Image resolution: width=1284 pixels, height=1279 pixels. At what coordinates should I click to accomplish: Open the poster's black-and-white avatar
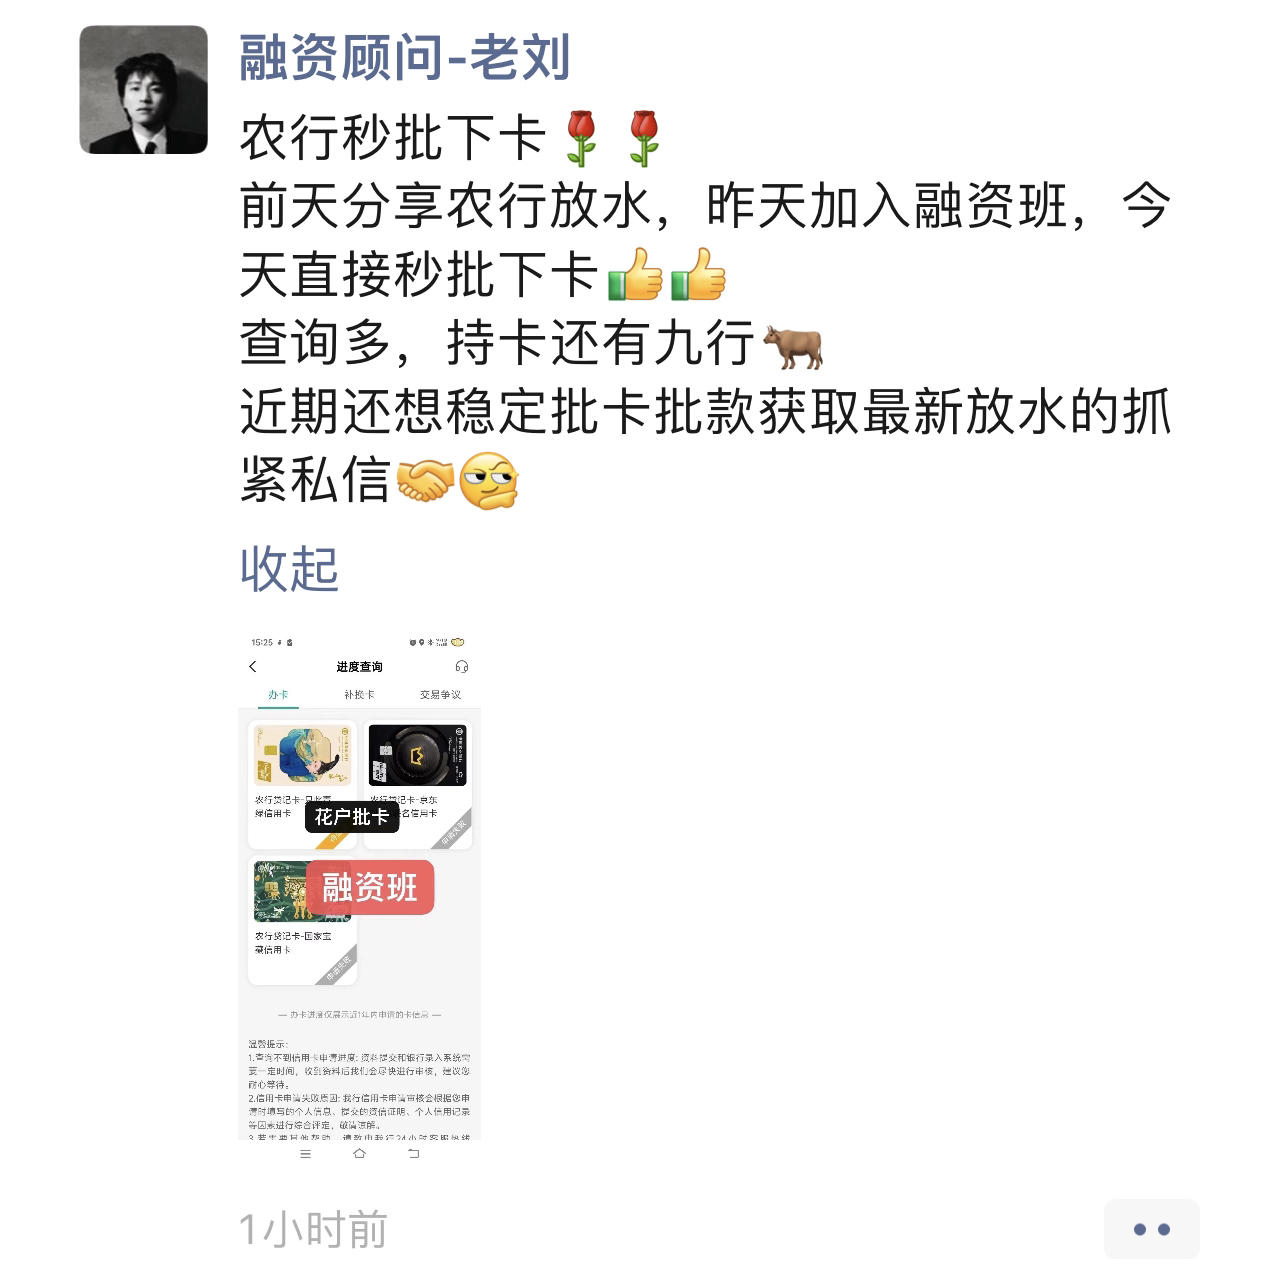[144, 90]
